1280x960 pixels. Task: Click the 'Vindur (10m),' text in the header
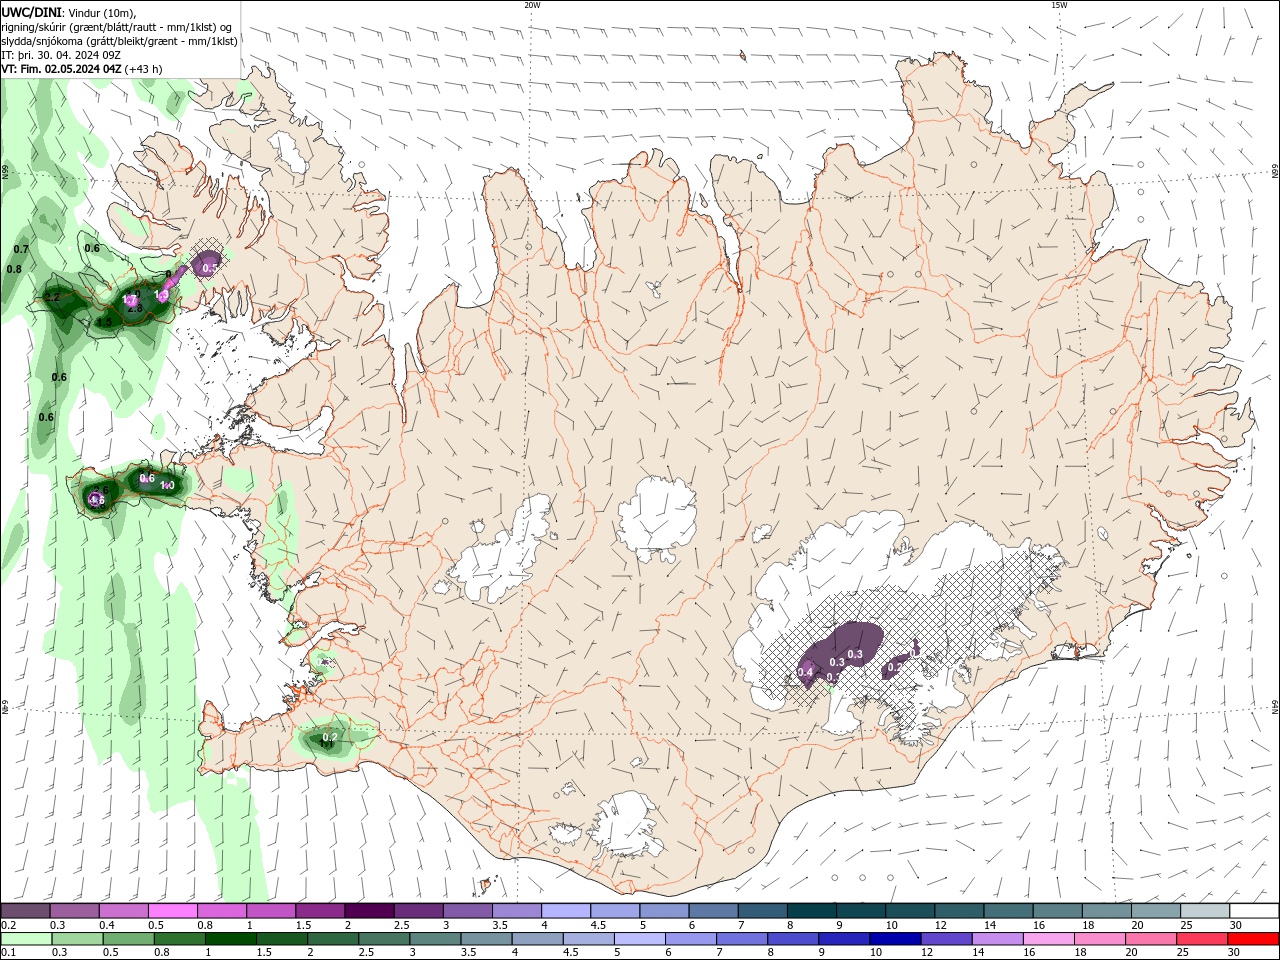(100, 12)
